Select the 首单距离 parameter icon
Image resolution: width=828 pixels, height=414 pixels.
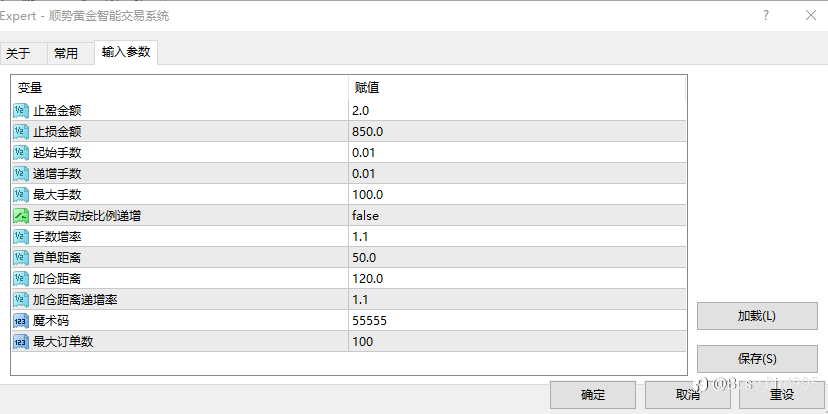[x=21, y=258]
